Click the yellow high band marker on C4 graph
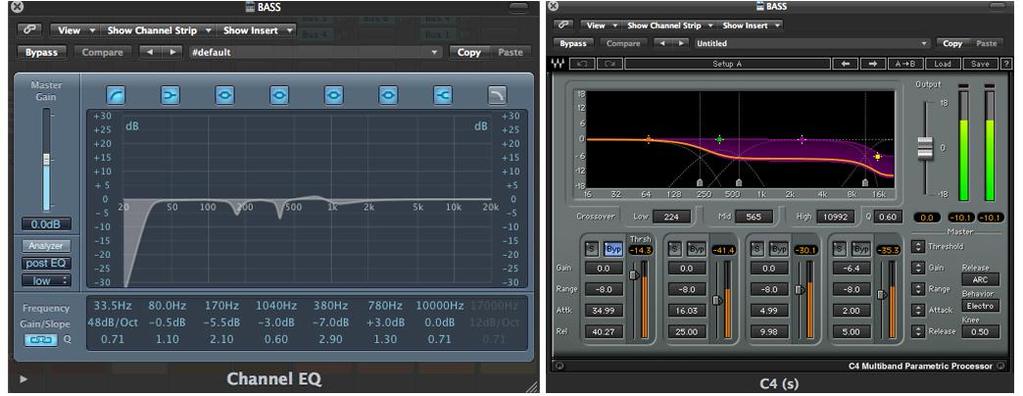The height and width of the screenshot is (396, 1023). coord(878,157)
